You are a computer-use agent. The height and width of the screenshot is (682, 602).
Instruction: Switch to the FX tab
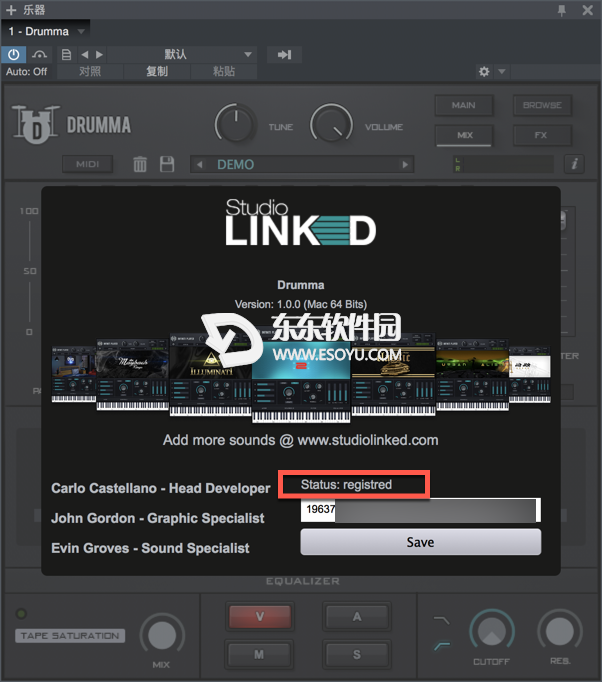click(542, 135)
